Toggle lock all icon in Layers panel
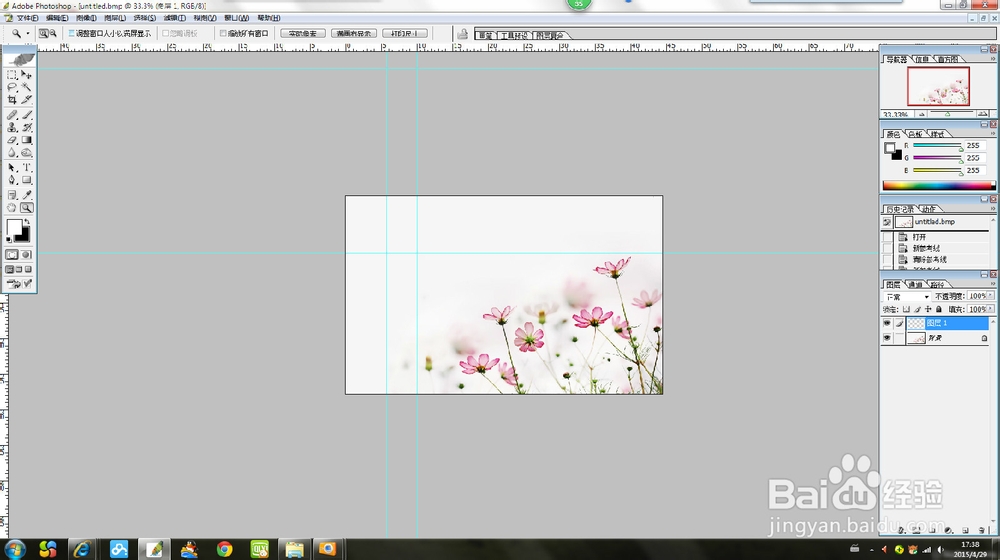This screenshot has height=560, width=1000. click(939, 309)
